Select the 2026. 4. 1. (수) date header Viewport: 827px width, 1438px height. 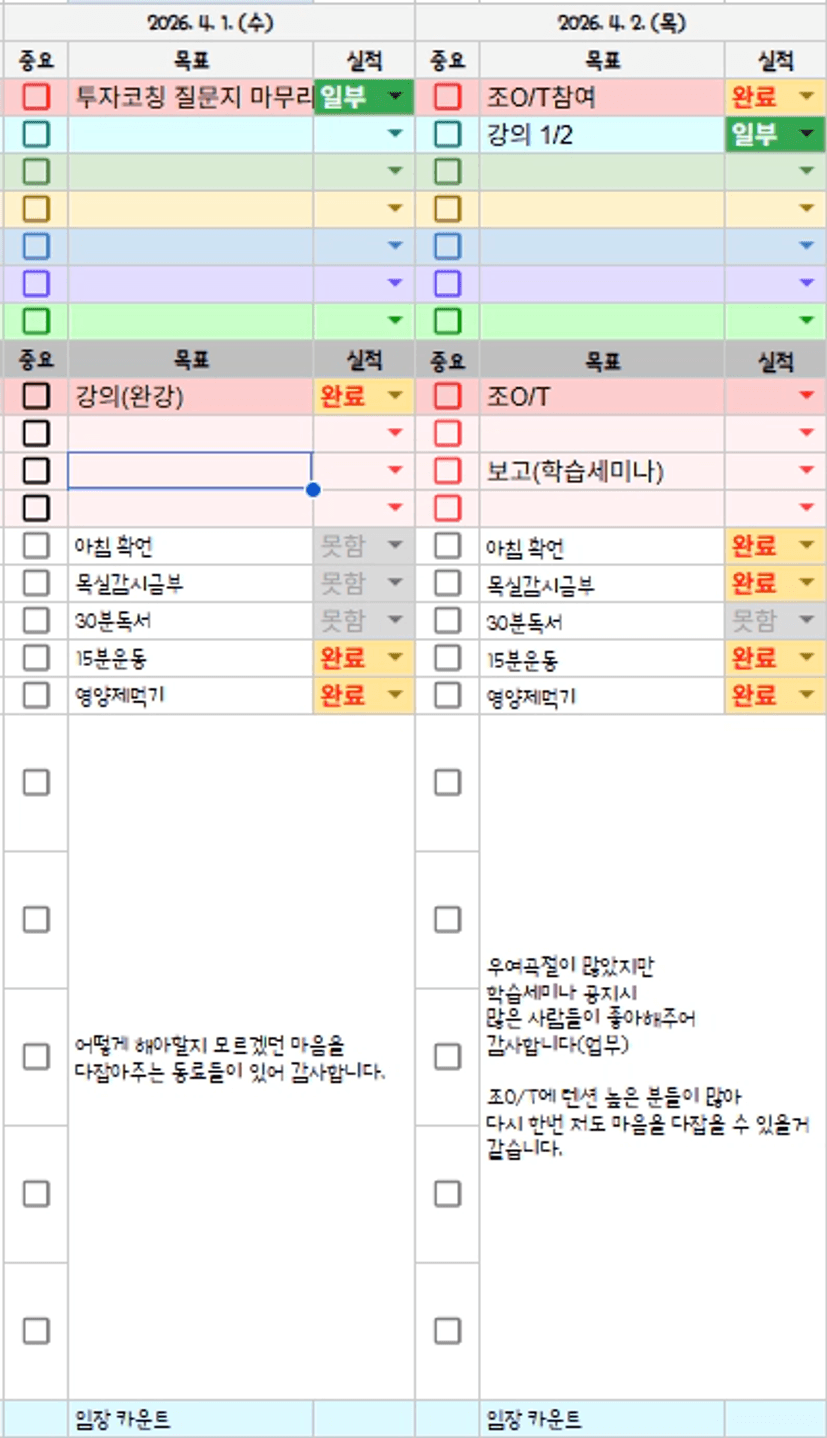pyautogui.click(x=209, y=22)
